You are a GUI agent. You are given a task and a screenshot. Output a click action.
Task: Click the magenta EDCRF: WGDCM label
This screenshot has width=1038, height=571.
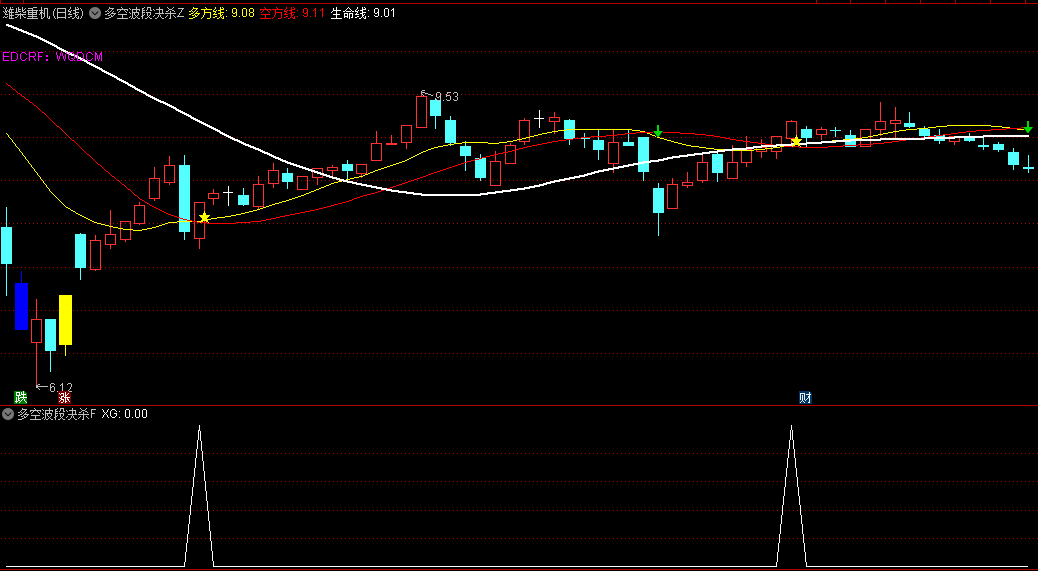(x=53, y=57)
